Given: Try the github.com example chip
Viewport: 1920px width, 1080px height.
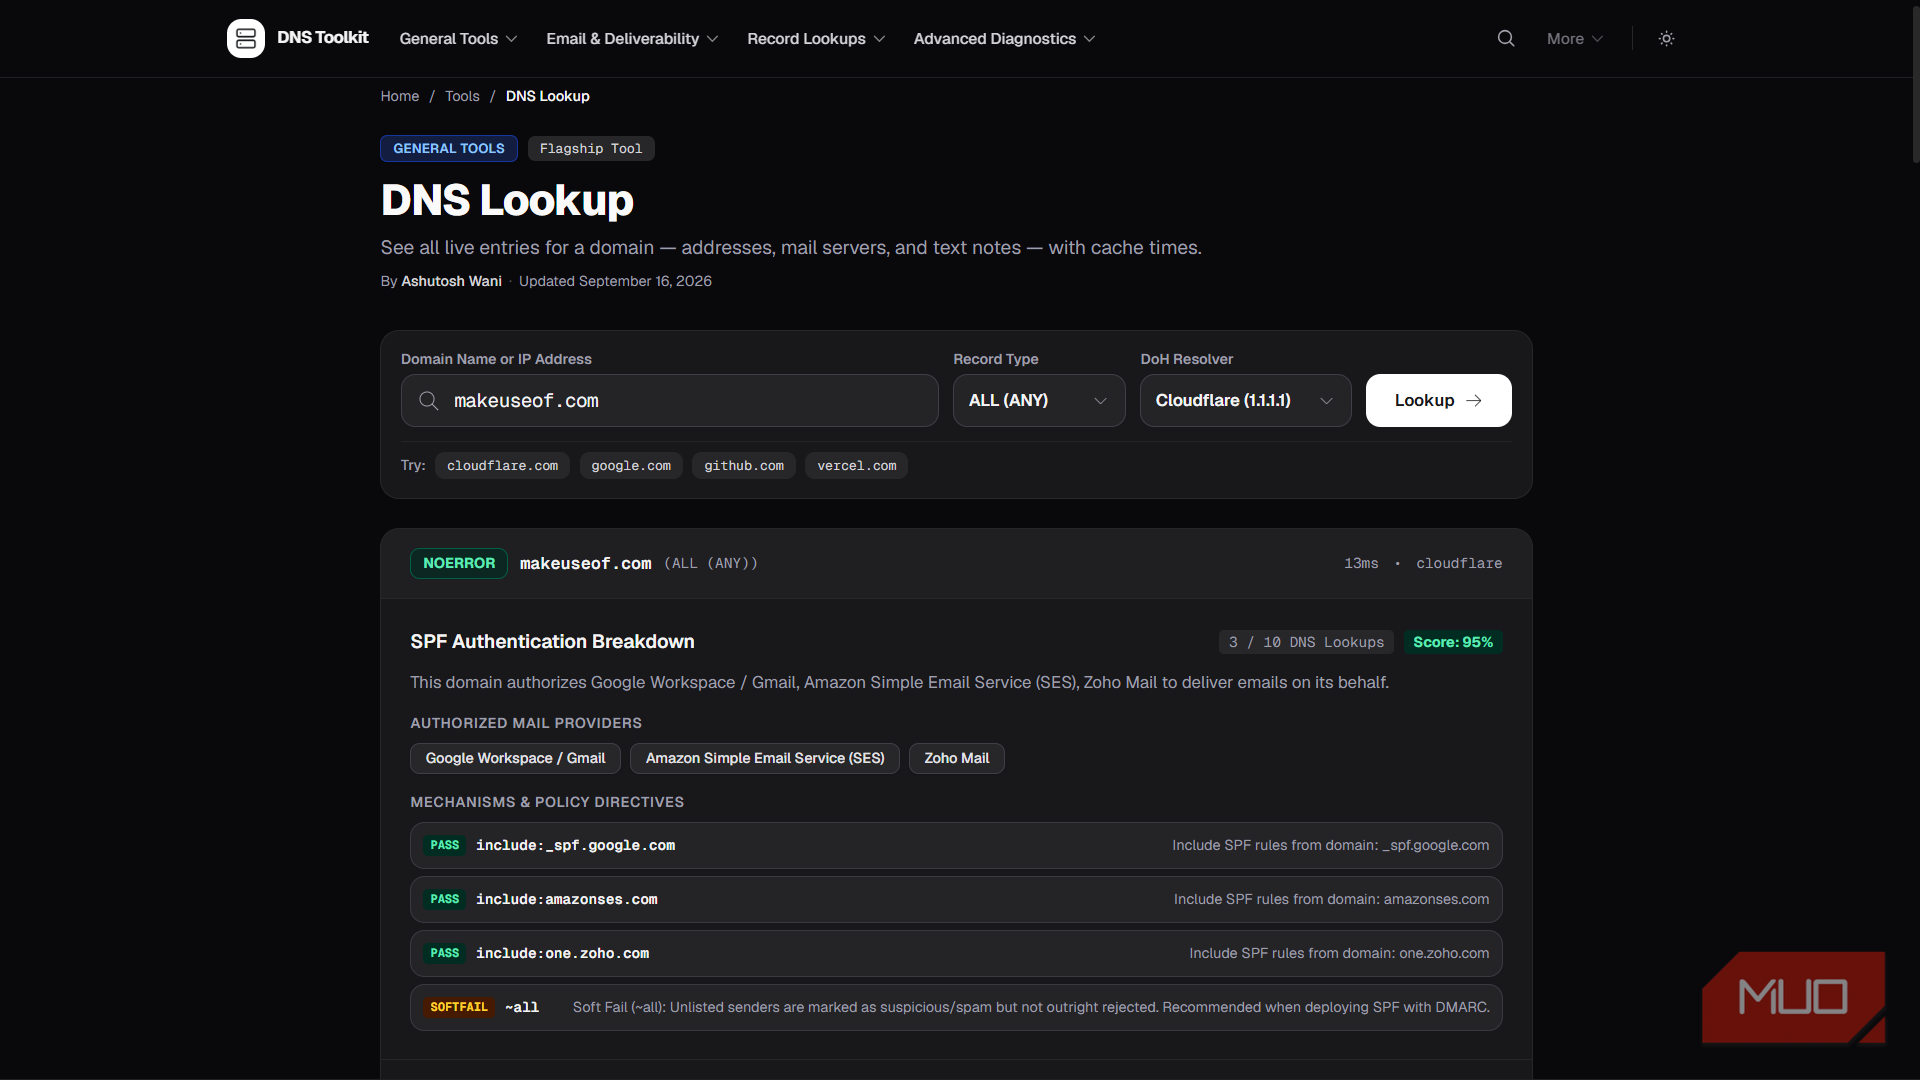Looking at the screenshot, I should pyautogui.click(x=744, y=465).
